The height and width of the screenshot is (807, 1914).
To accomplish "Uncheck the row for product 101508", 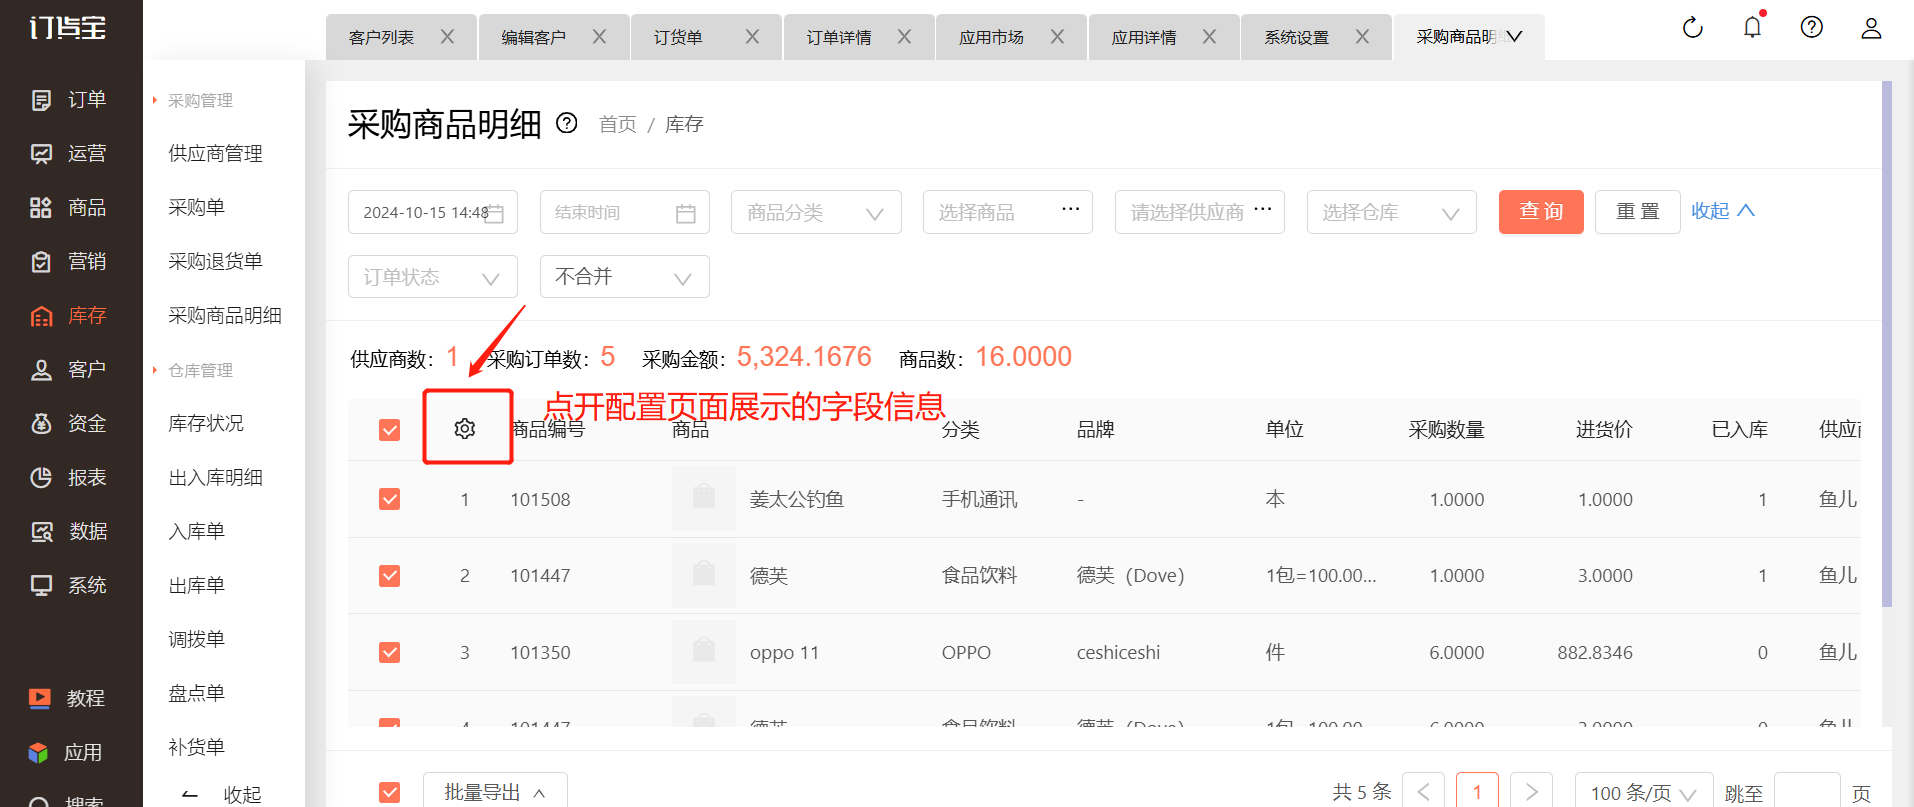I will point(390,499).
